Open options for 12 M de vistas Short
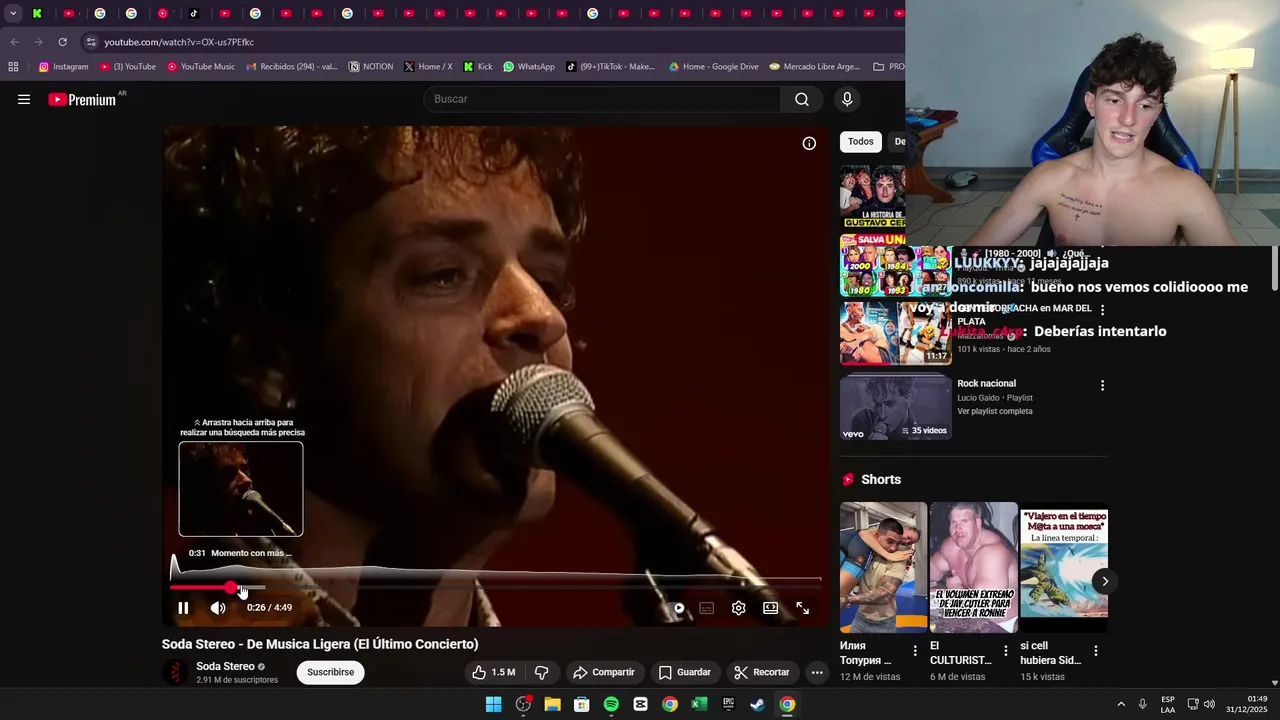The width and height of the screenshot is (1280, 720). (x=915, y=651)
